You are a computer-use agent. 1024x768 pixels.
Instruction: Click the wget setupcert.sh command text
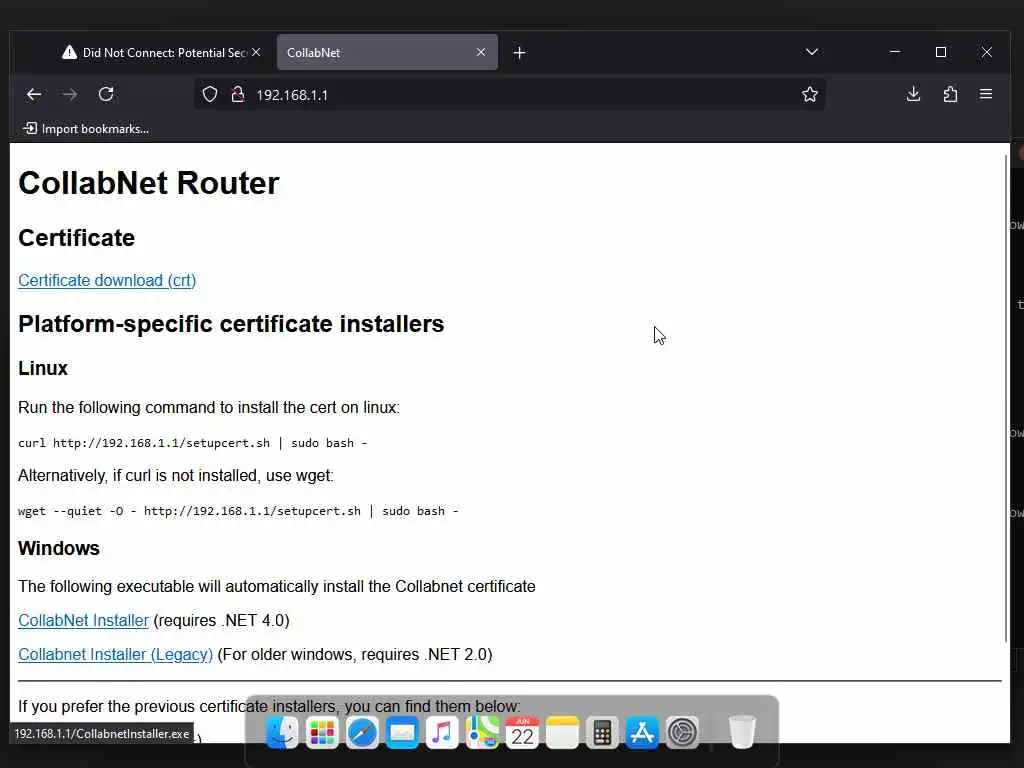point(238,511)
